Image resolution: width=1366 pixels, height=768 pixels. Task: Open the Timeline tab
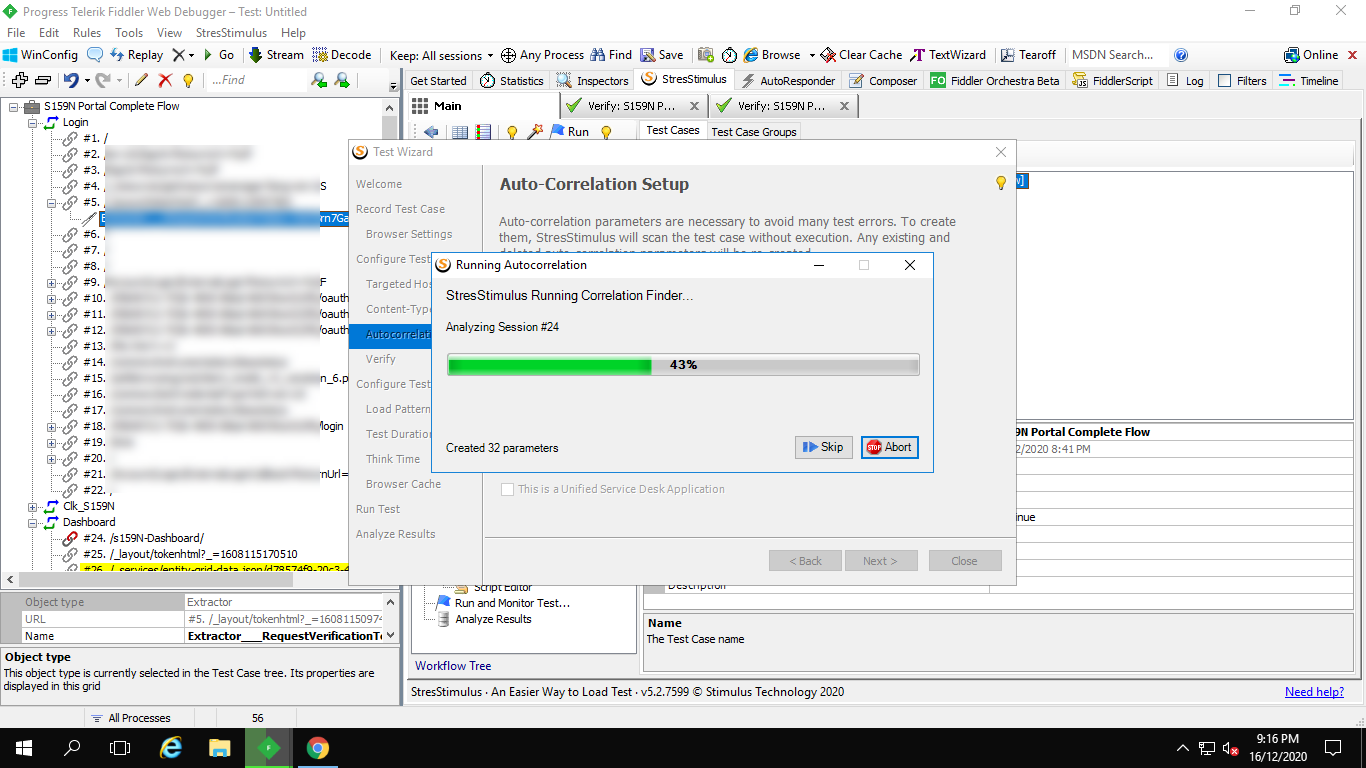1309,81
